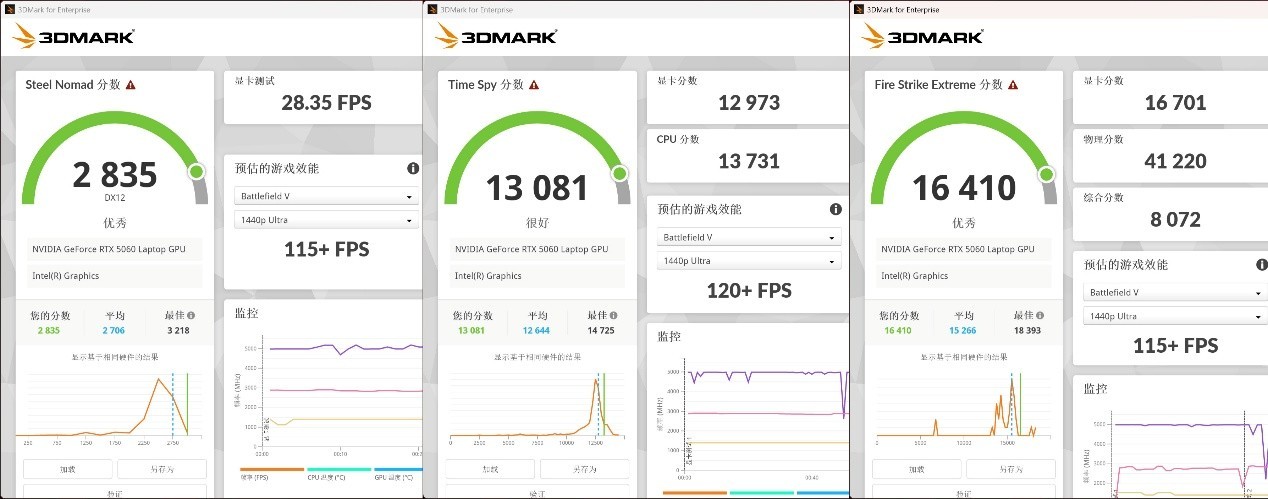This screenshot has height=499, width=1268.
Task: Click the green gauge knob on the Steel Nomad score arc
Action: click(x=197, y=172)
